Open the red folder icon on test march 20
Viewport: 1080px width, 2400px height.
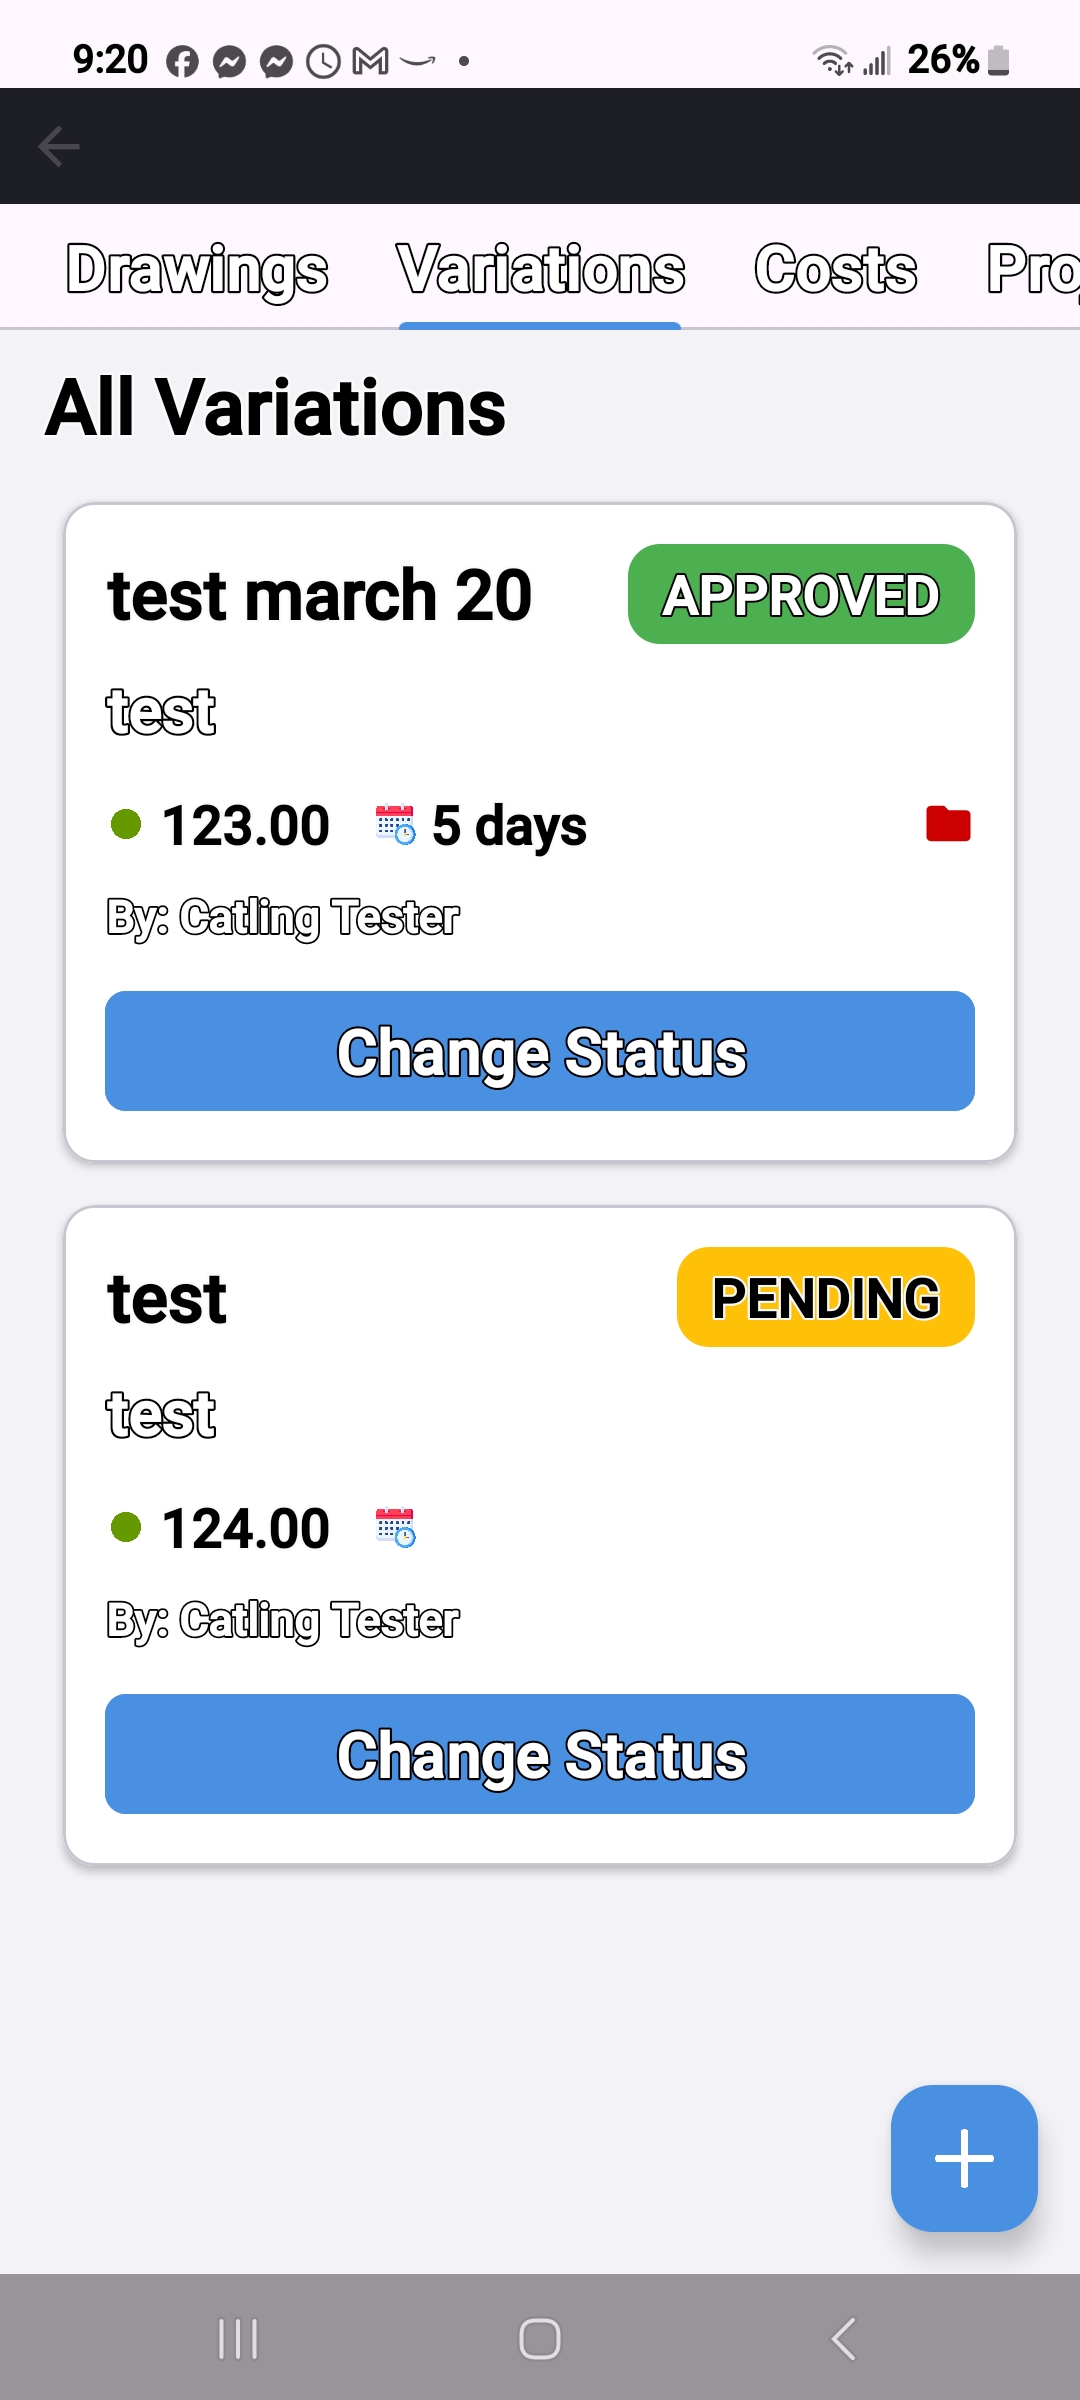coord(948,824)
